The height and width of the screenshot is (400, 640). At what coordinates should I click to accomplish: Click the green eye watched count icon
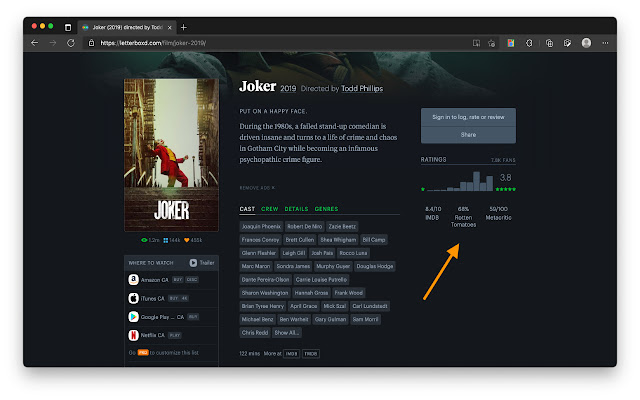[144, 240]
